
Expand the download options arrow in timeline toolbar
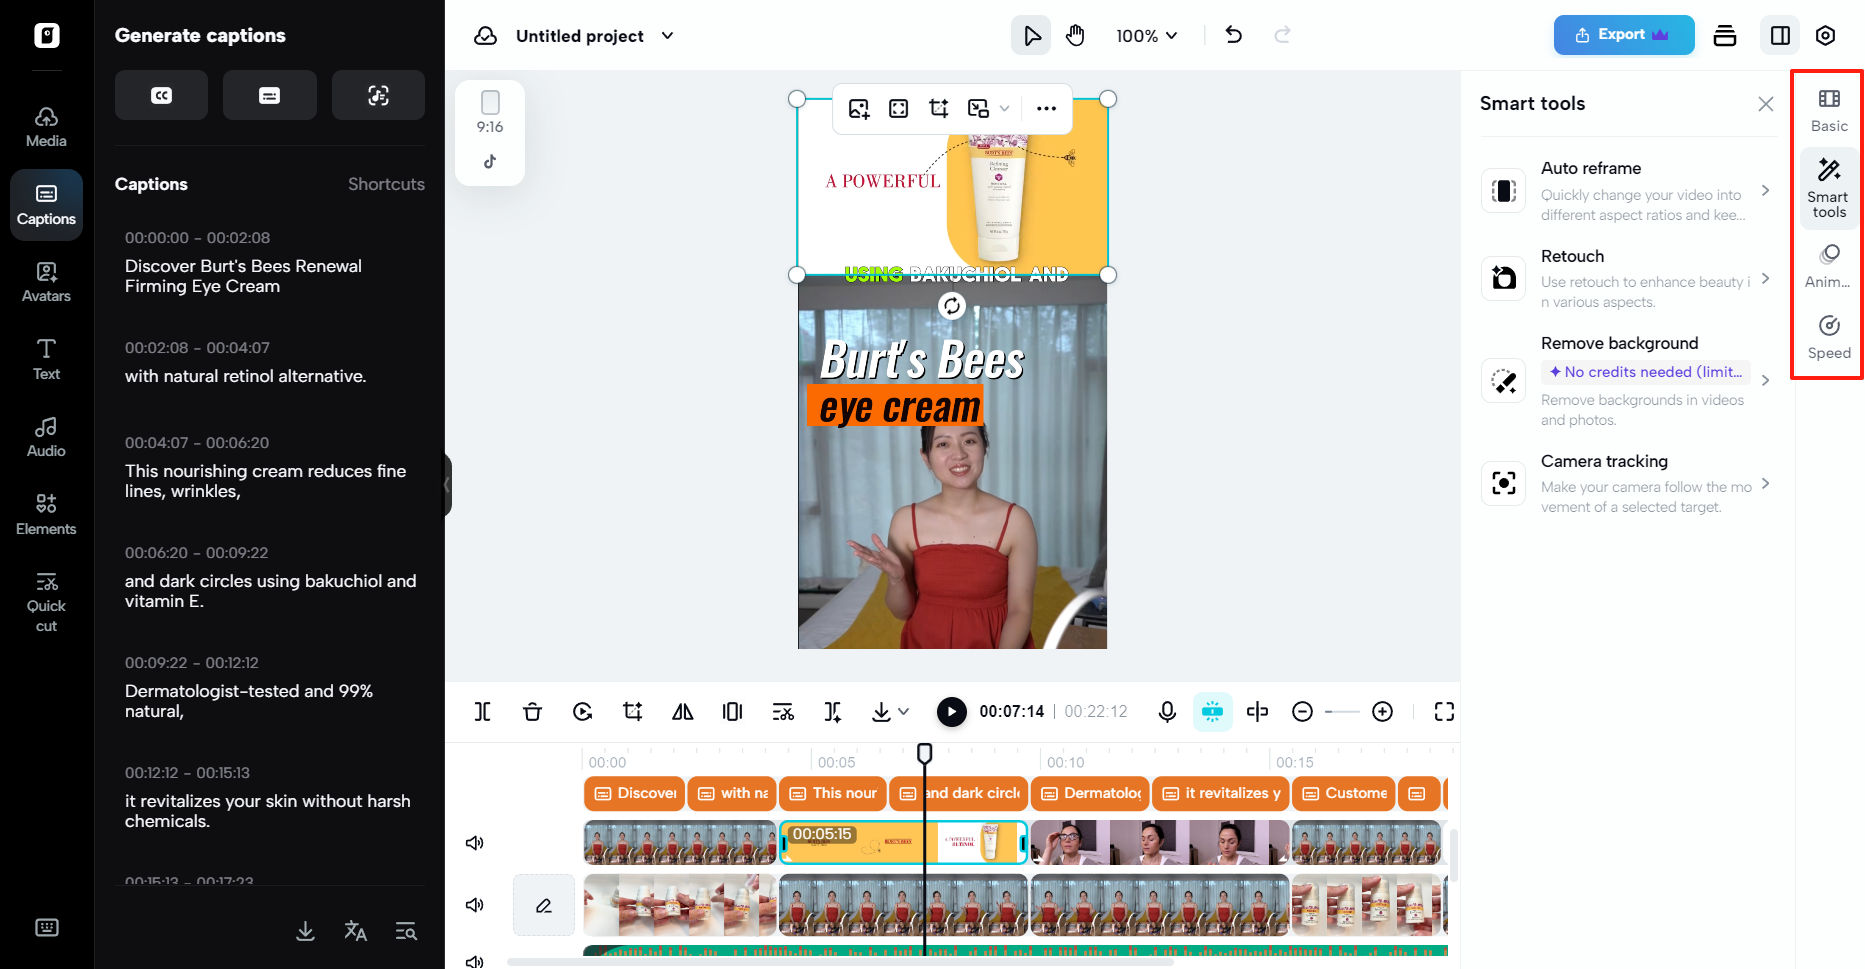[x=904, y=711]
